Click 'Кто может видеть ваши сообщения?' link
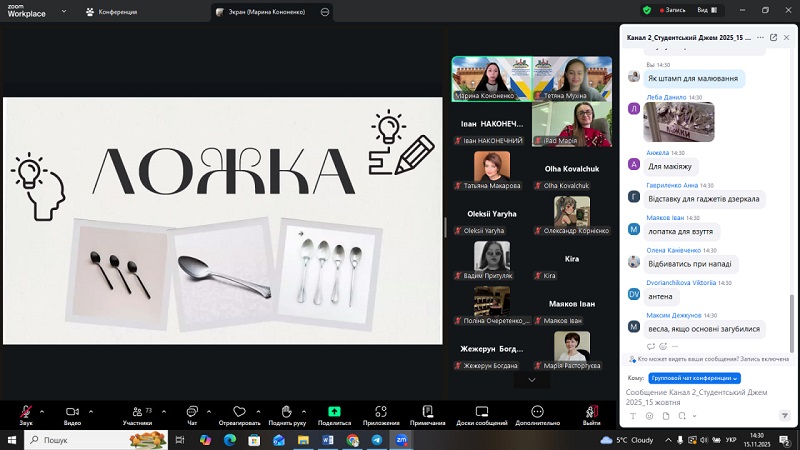800x450 pixels. (680, 359)
